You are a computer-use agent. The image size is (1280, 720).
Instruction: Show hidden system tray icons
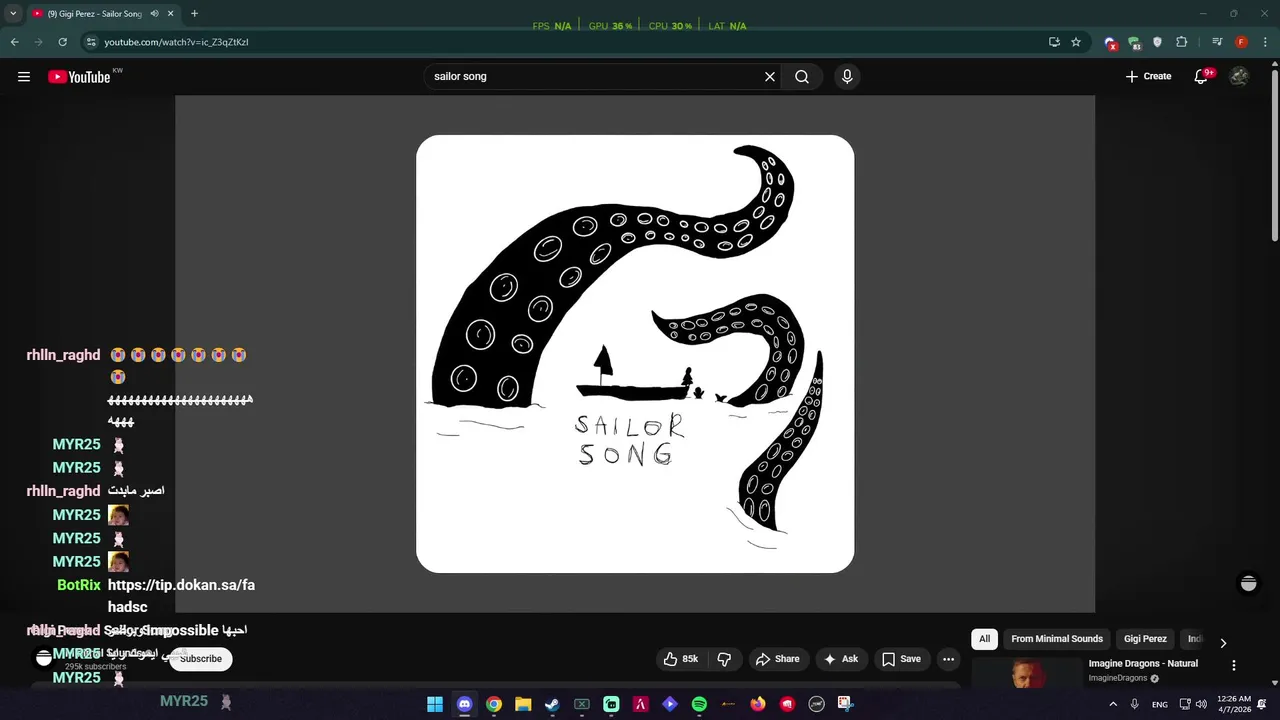[x=1113, y=704]
